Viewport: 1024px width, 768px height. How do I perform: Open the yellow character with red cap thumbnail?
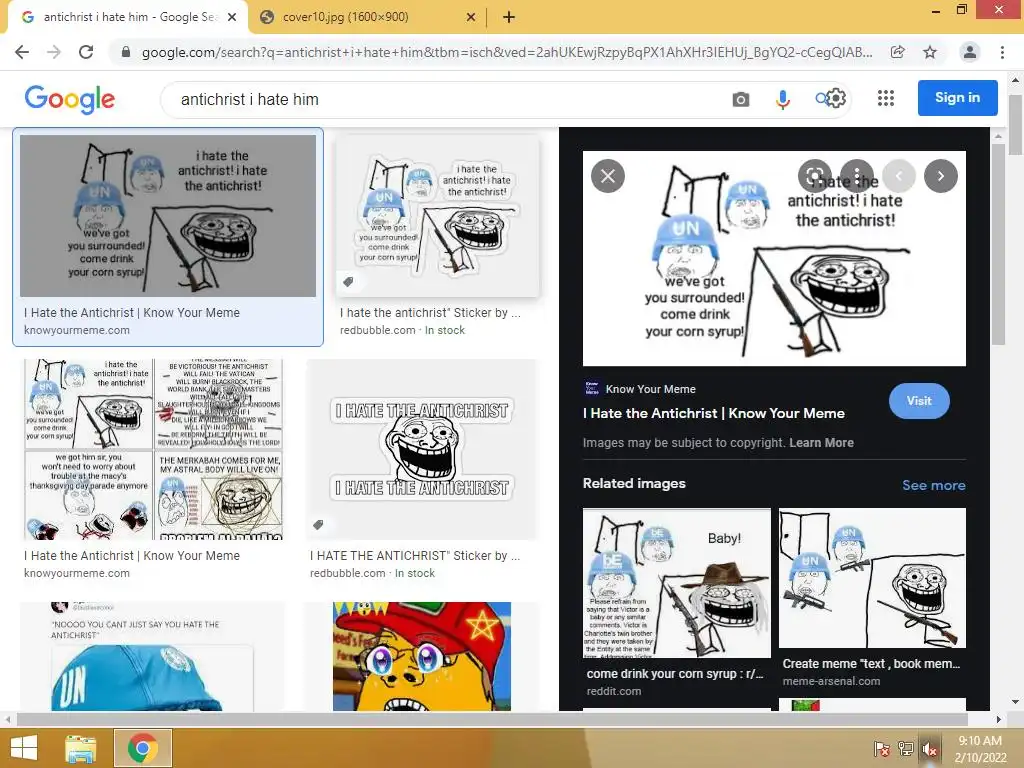coord(422,656)
